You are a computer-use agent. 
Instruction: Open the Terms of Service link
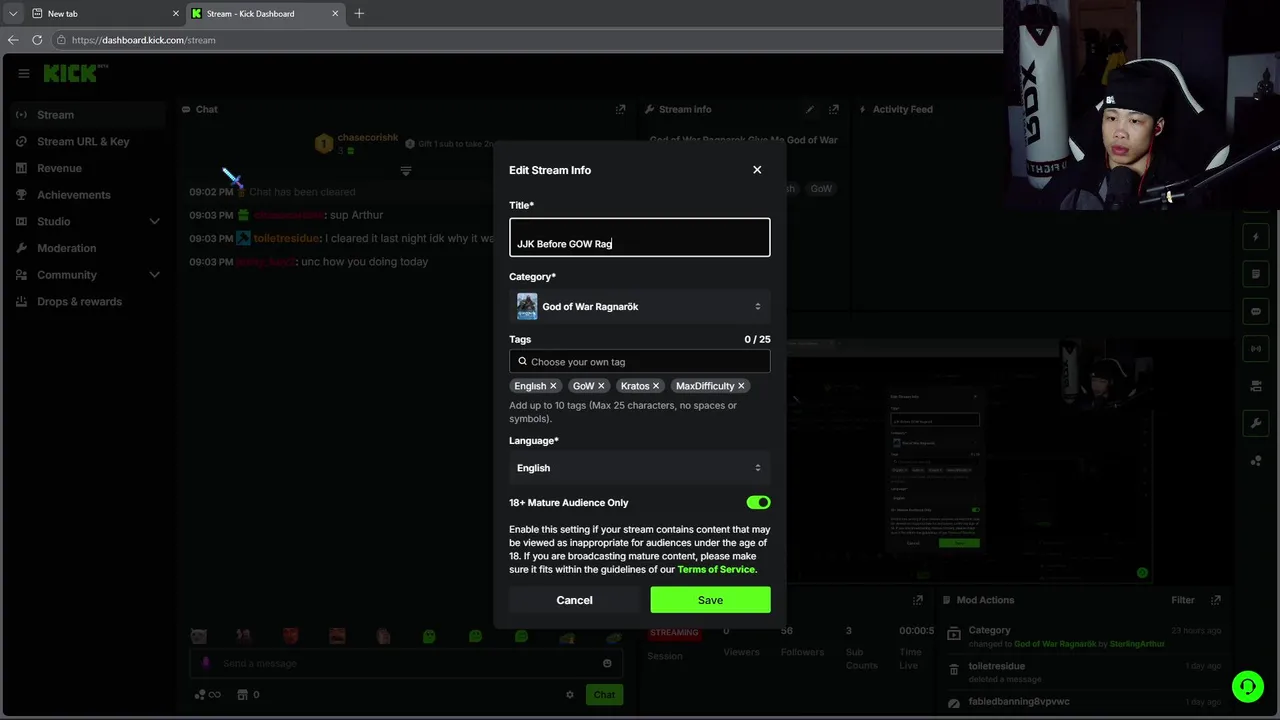pyautogui.click(x=716, y=570)
